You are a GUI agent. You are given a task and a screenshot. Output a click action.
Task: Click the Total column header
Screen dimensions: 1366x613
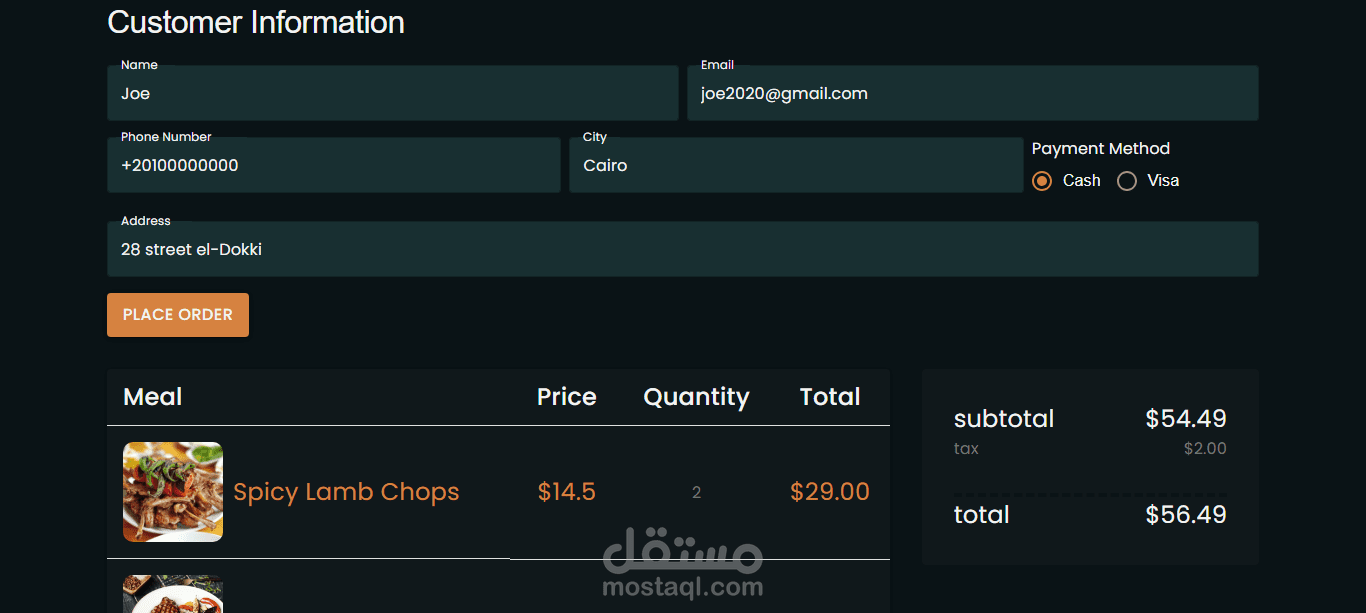pyautogui.click(x=830, y=397)
